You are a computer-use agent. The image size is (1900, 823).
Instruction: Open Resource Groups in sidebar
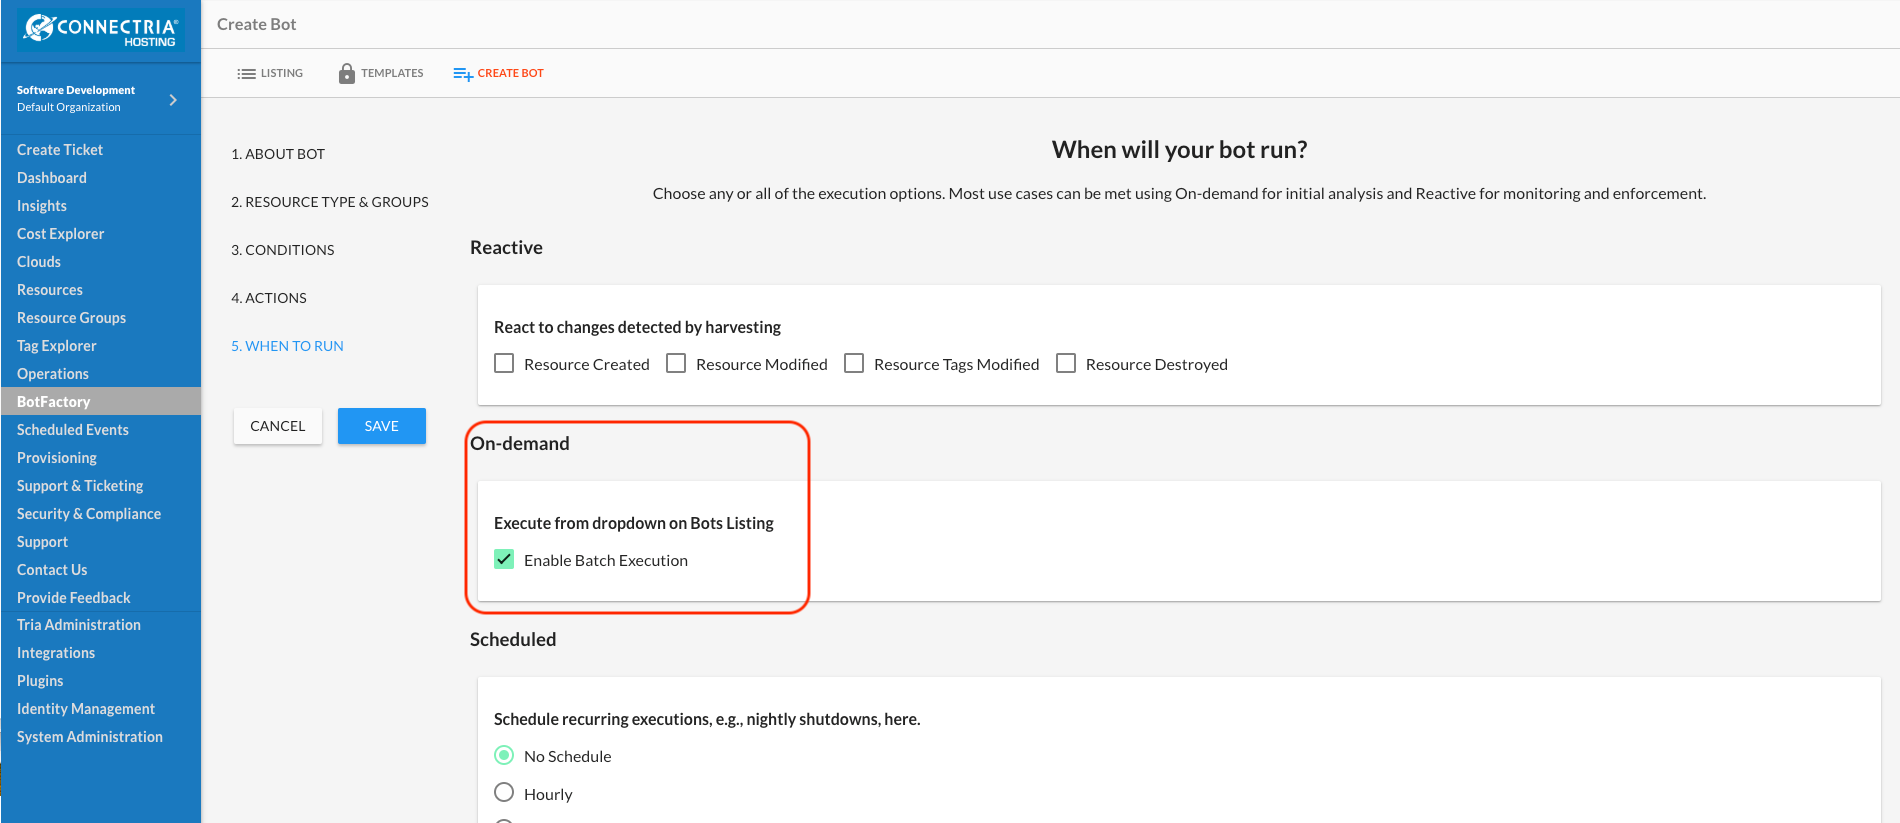pyautogui.click(x=71, y=318)
